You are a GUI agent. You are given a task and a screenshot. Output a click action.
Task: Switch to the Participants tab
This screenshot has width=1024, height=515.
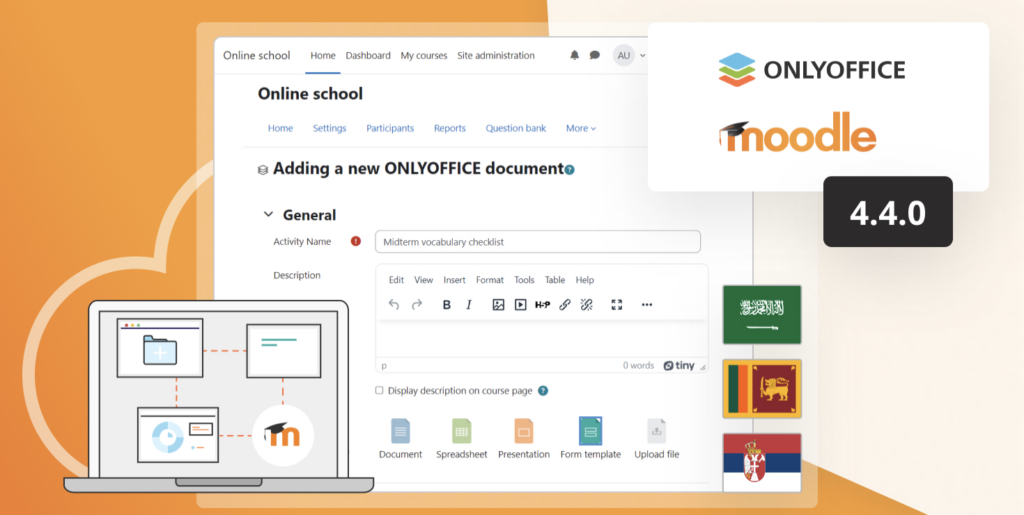390,128
